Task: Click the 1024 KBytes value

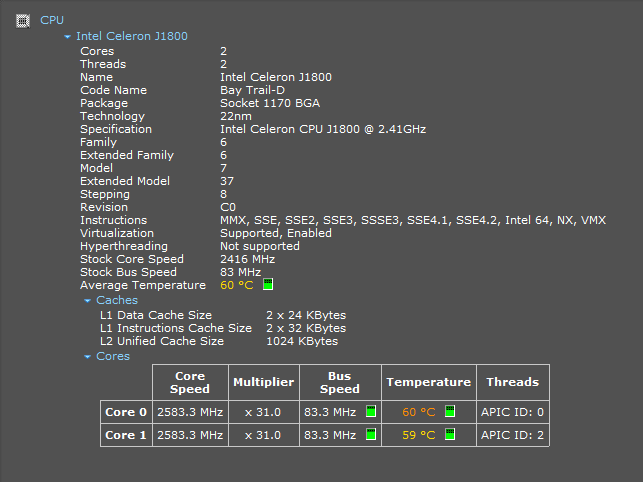Action: [302, 341]
